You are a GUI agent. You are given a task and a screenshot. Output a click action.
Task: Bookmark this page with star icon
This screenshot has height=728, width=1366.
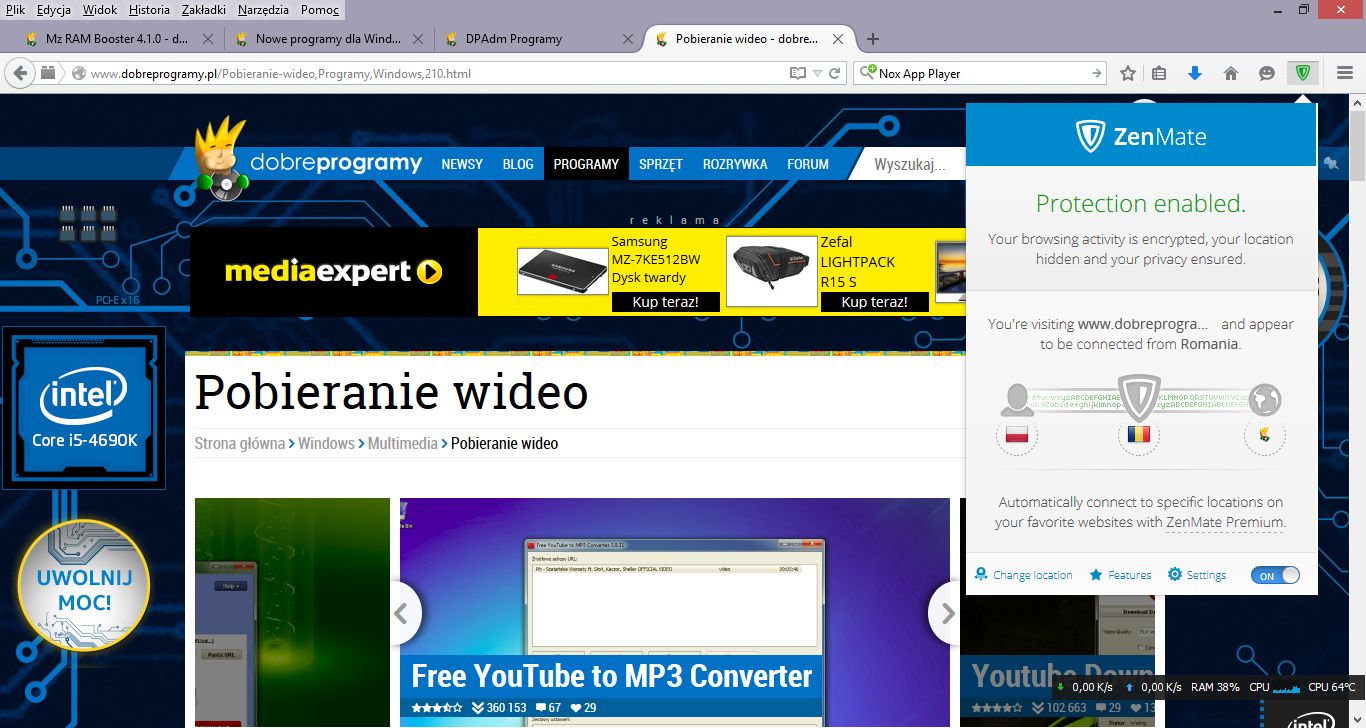(x=1128, y=73)
